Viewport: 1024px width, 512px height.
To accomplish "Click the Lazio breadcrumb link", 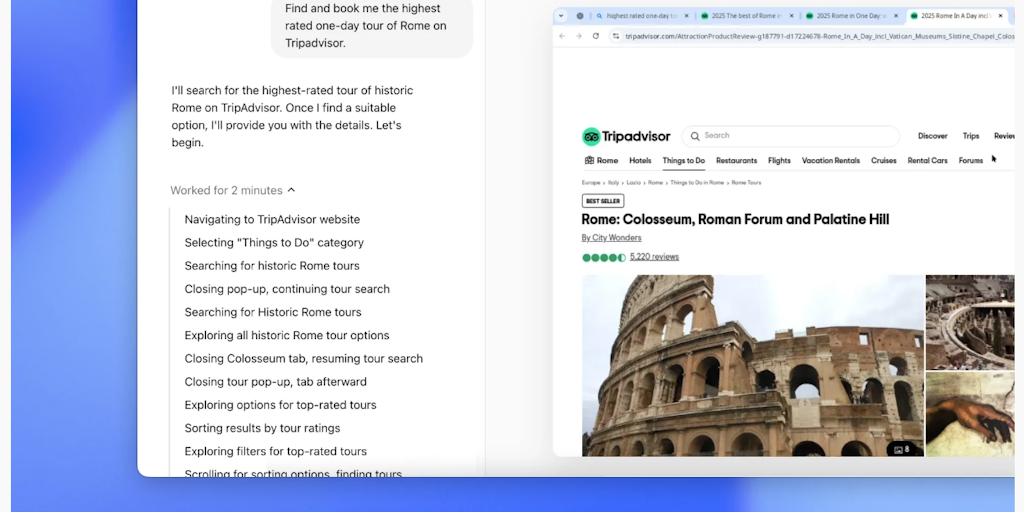I will coord(633,183).
